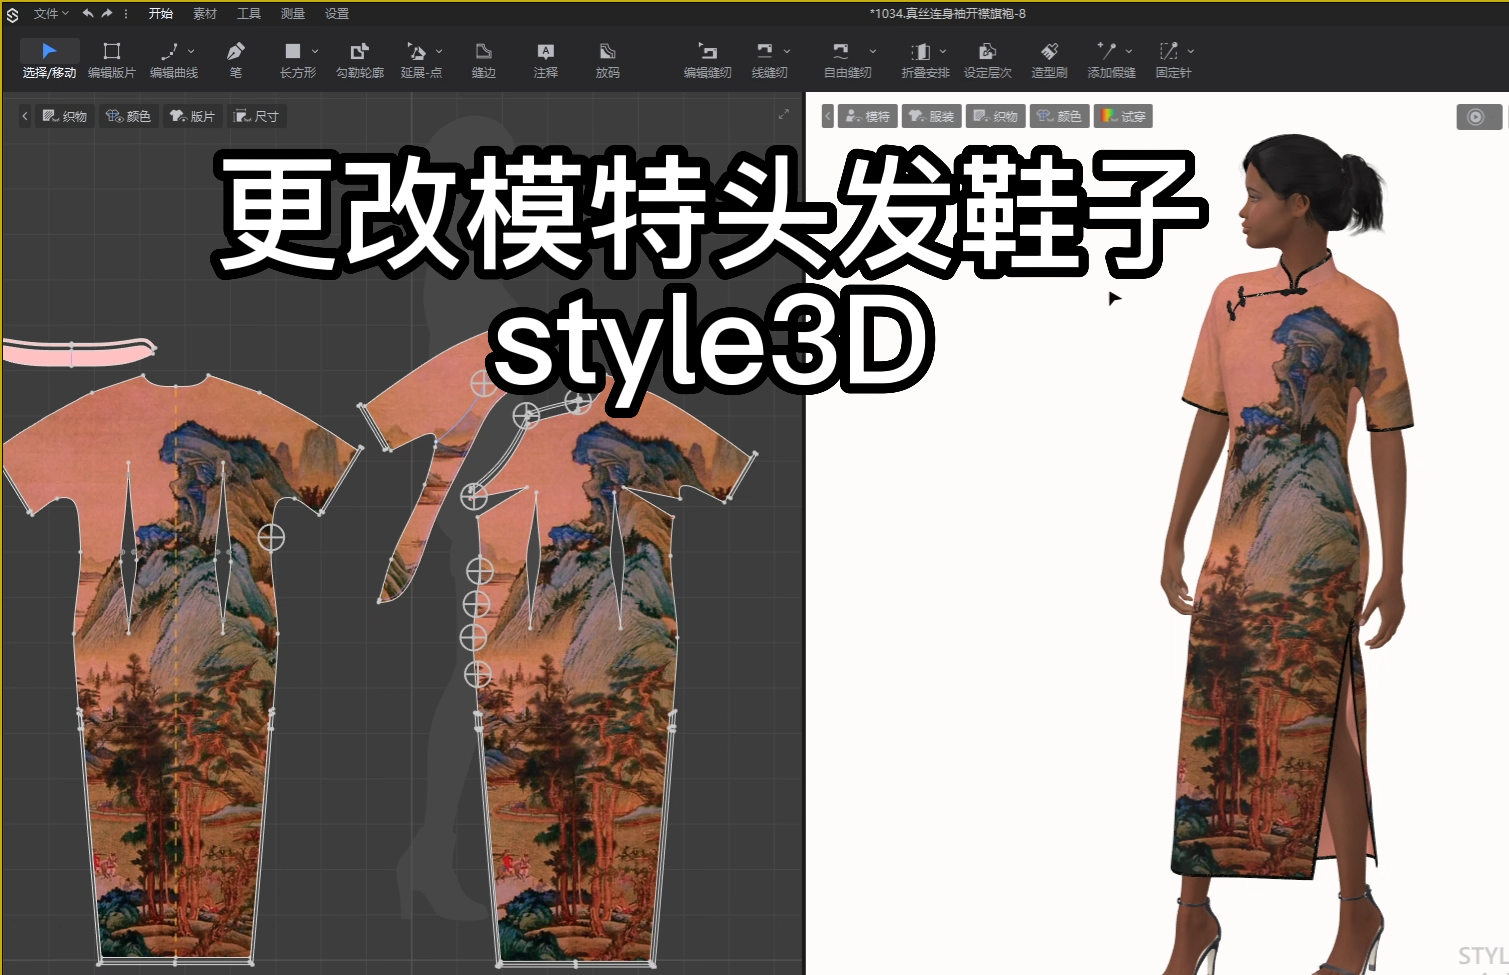Open the 测量 tab
Viewport: 1509px width, 975px height.
(293, 13)
